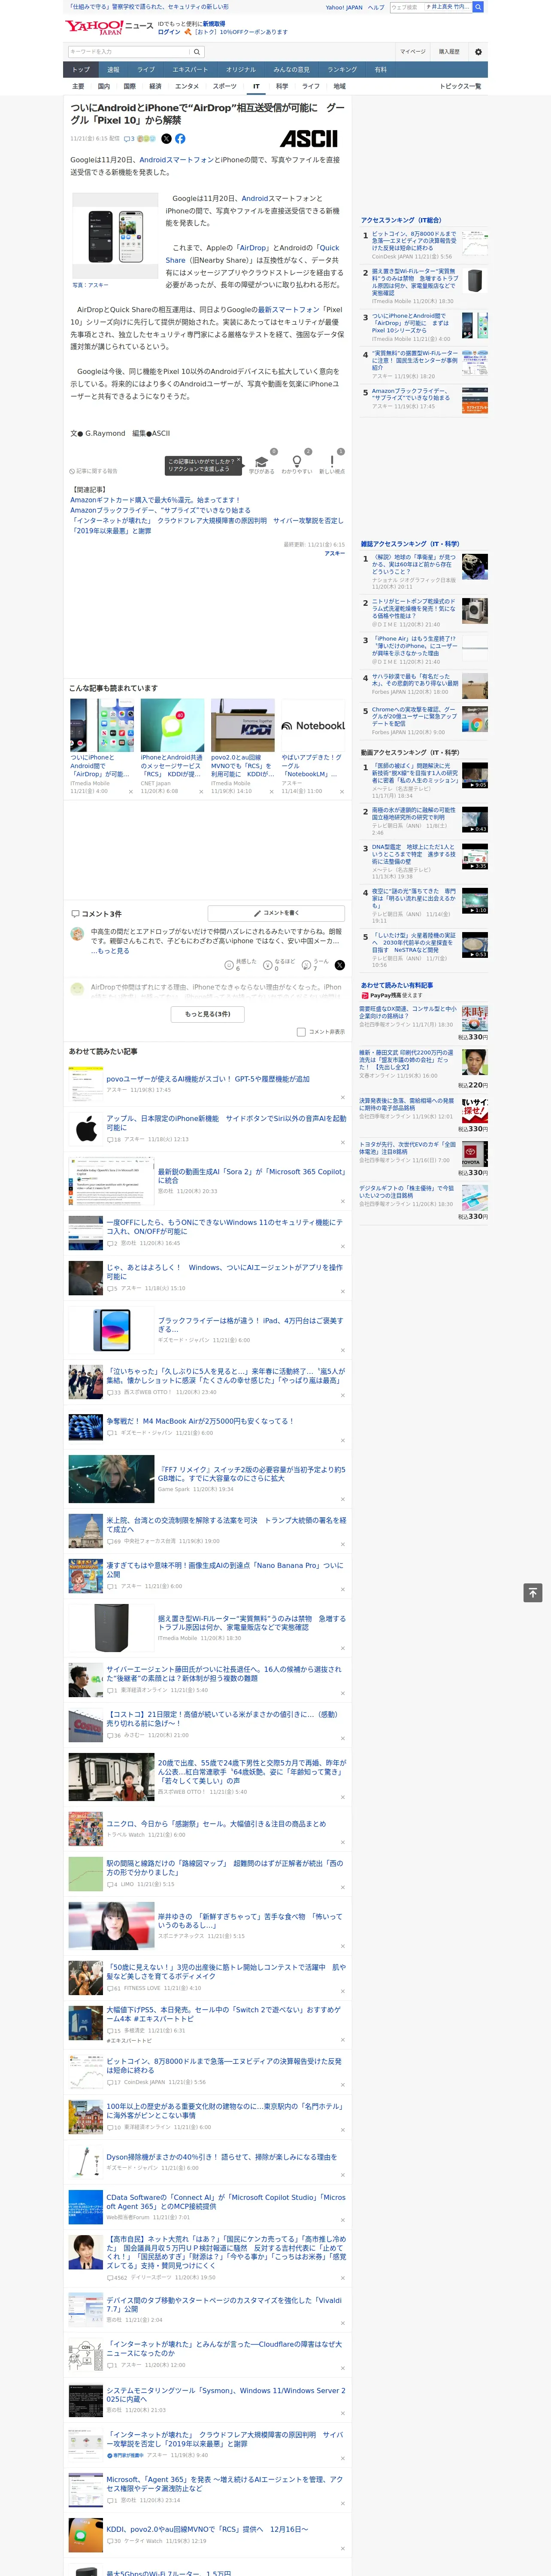Click the back-to-top arrow button
This screenshot has height=2576, width=551.
(x=533, y=1593)
